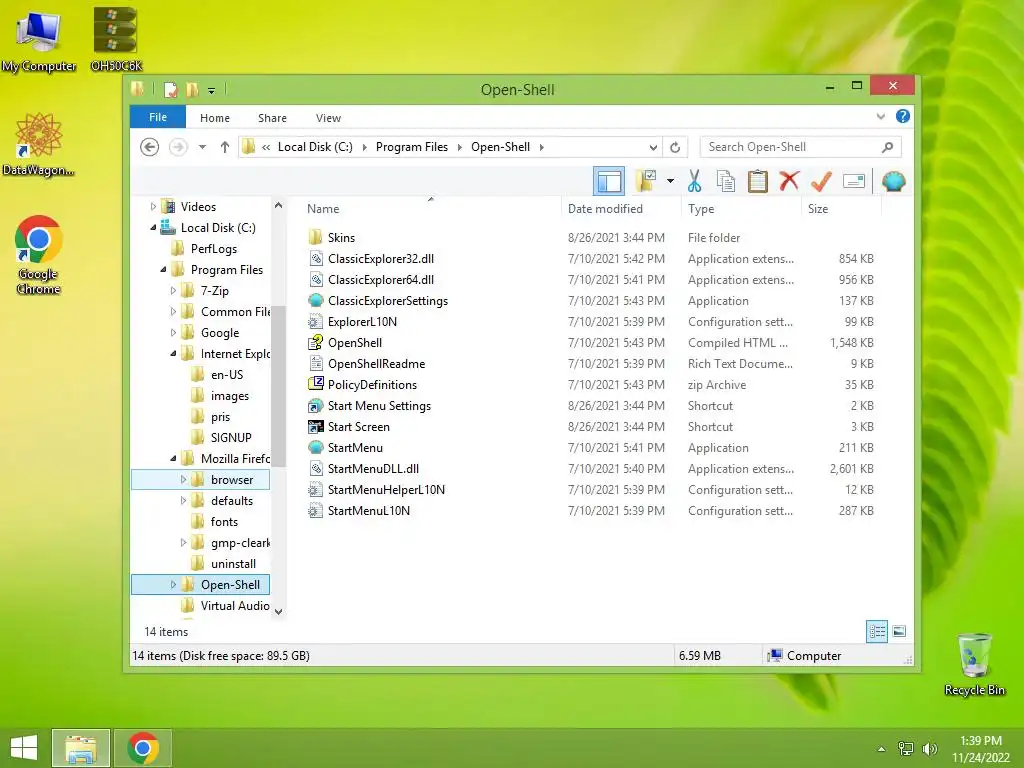Select the browser folder in tree
The width and height of the screenshot is (1024, 768).
click(232, 479)
